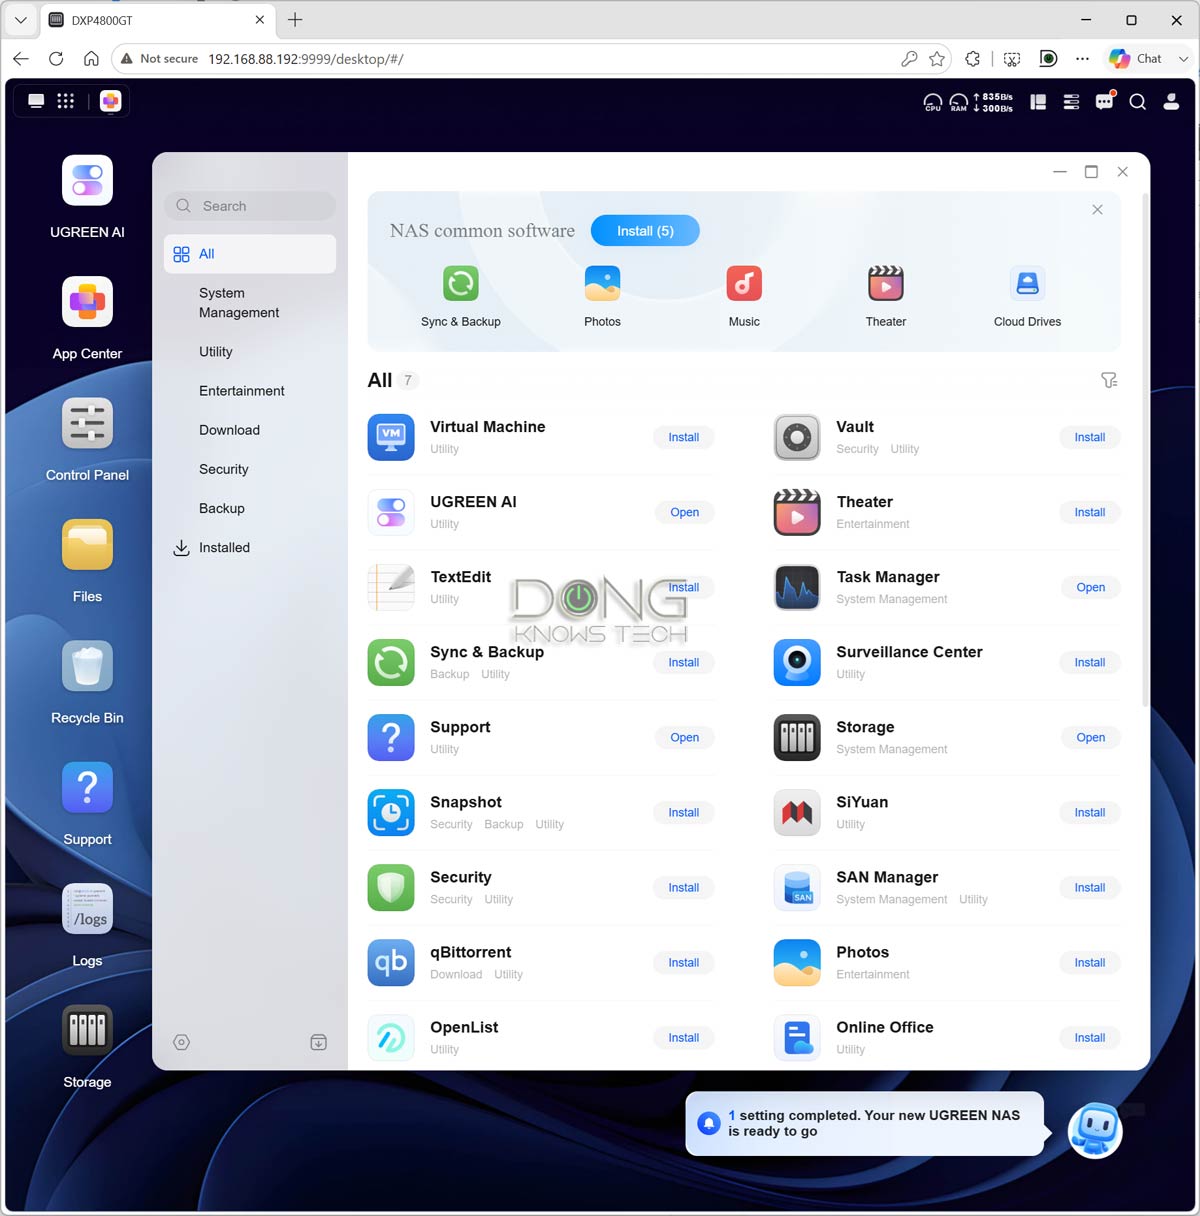
Task: Install the Theater app
Action: [x=1090, y=512]
